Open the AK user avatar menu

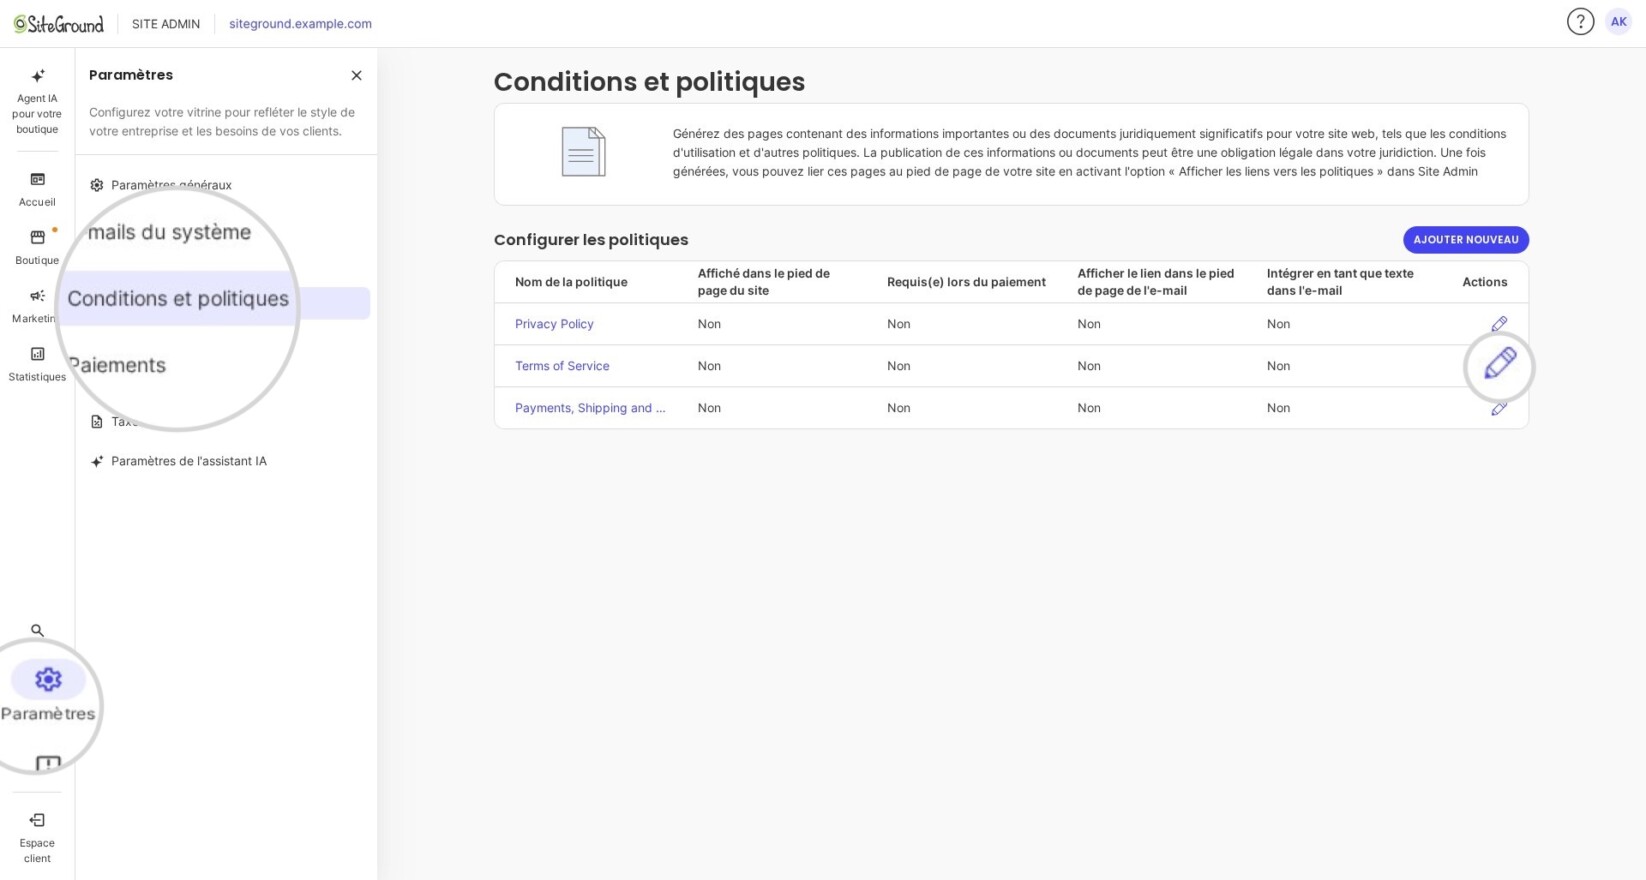[1618, 21]
